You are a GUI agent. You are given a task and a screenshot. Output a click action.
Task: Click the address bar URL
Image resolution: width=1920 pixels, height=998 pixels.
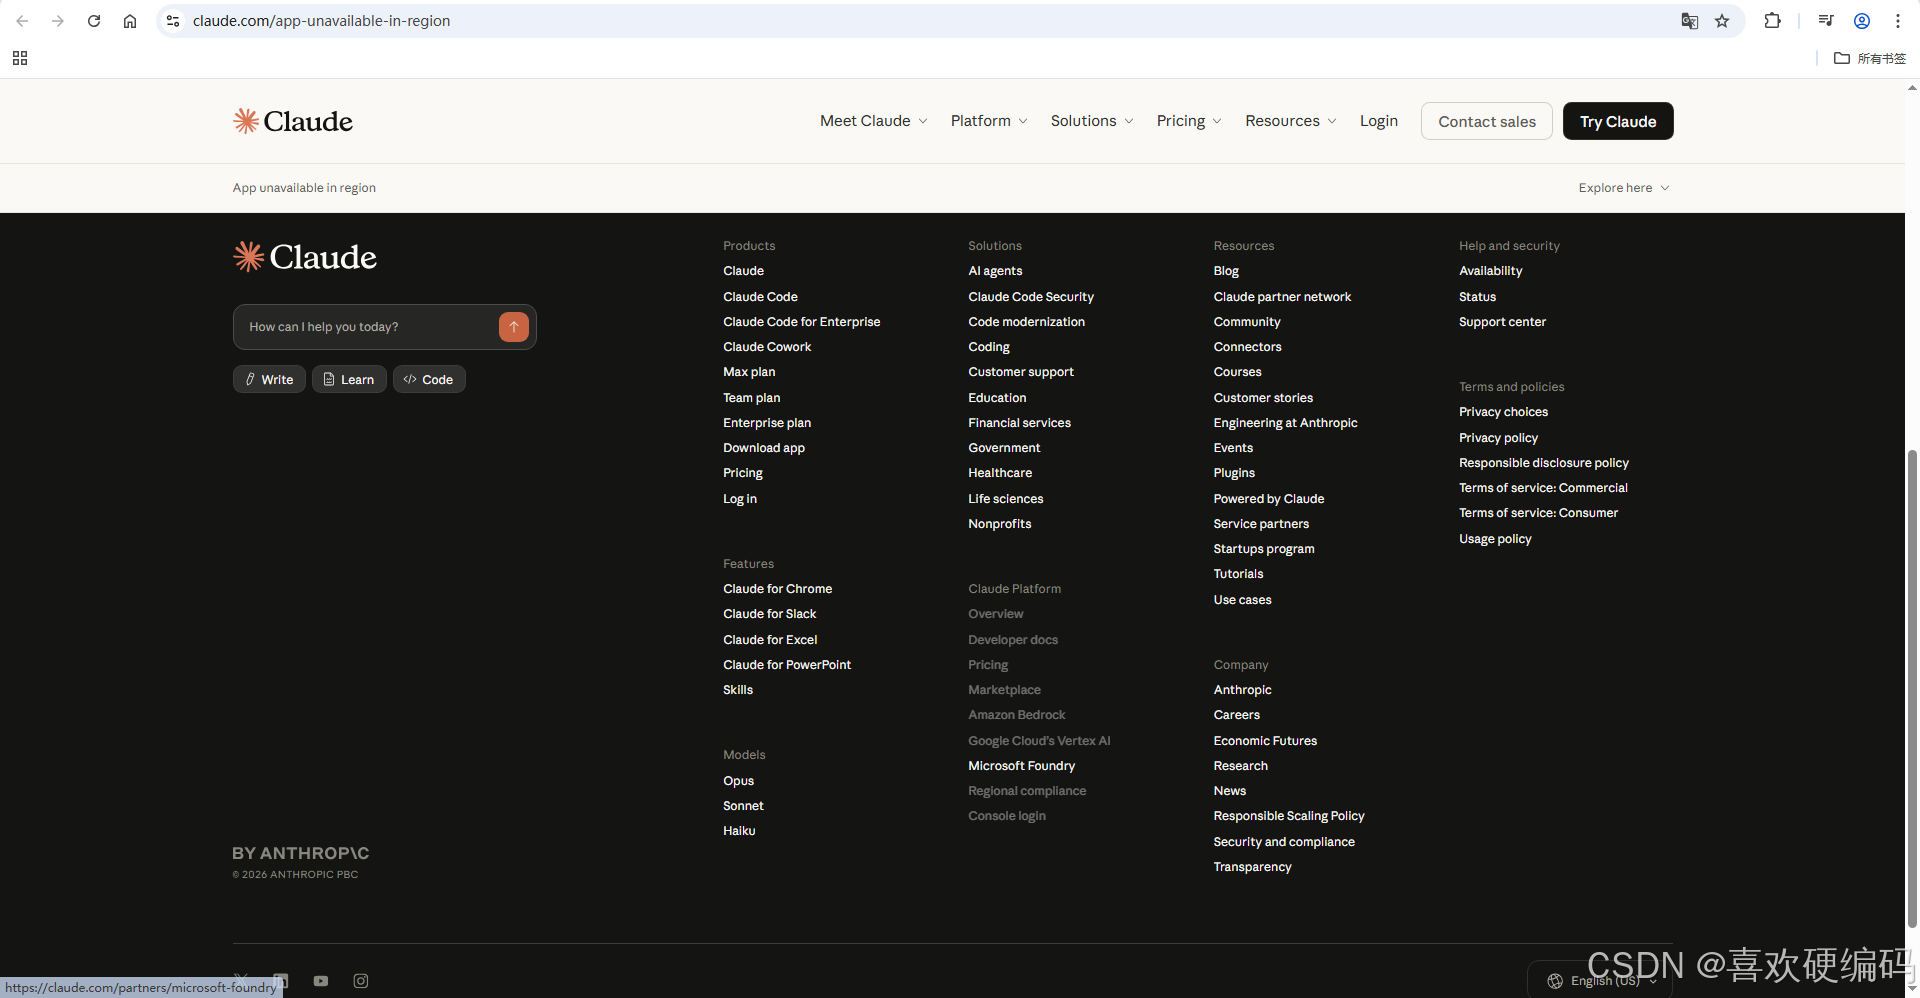tap(321, 21)
